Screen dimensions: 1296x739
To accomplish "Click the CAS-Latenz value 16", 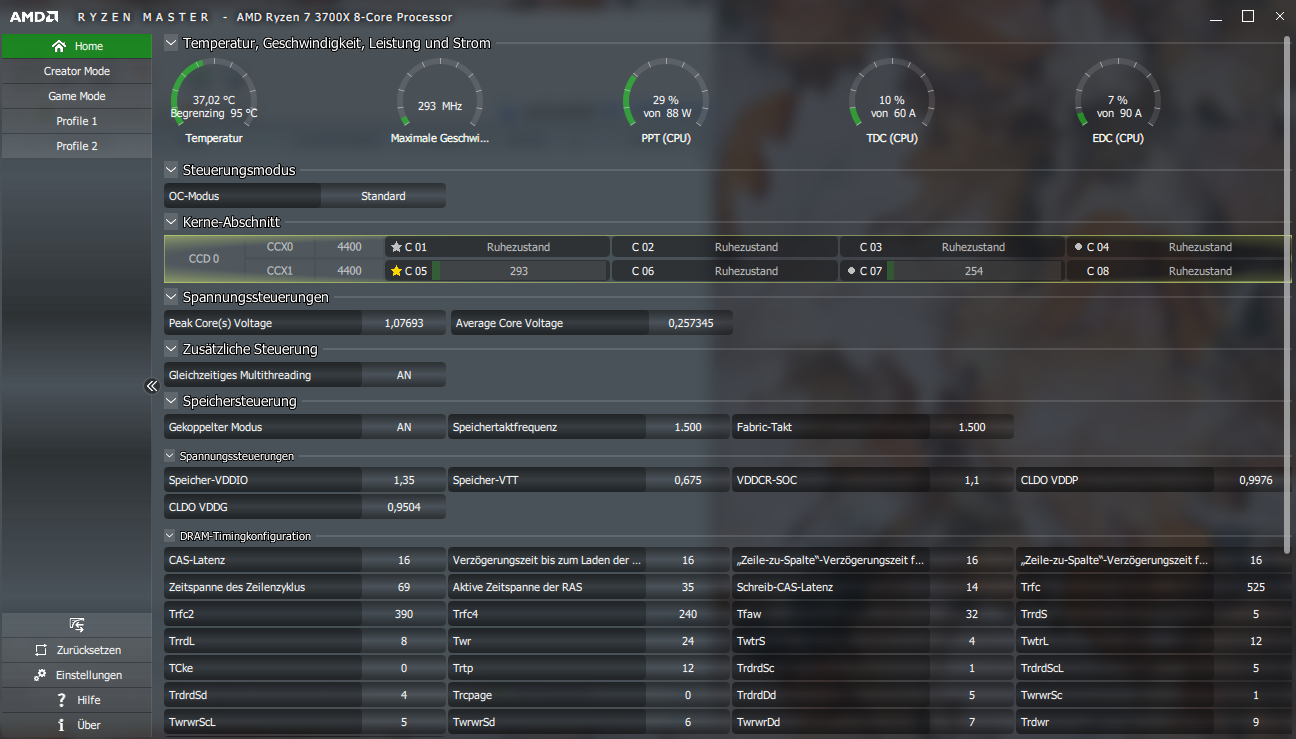I will coord(404,560).
